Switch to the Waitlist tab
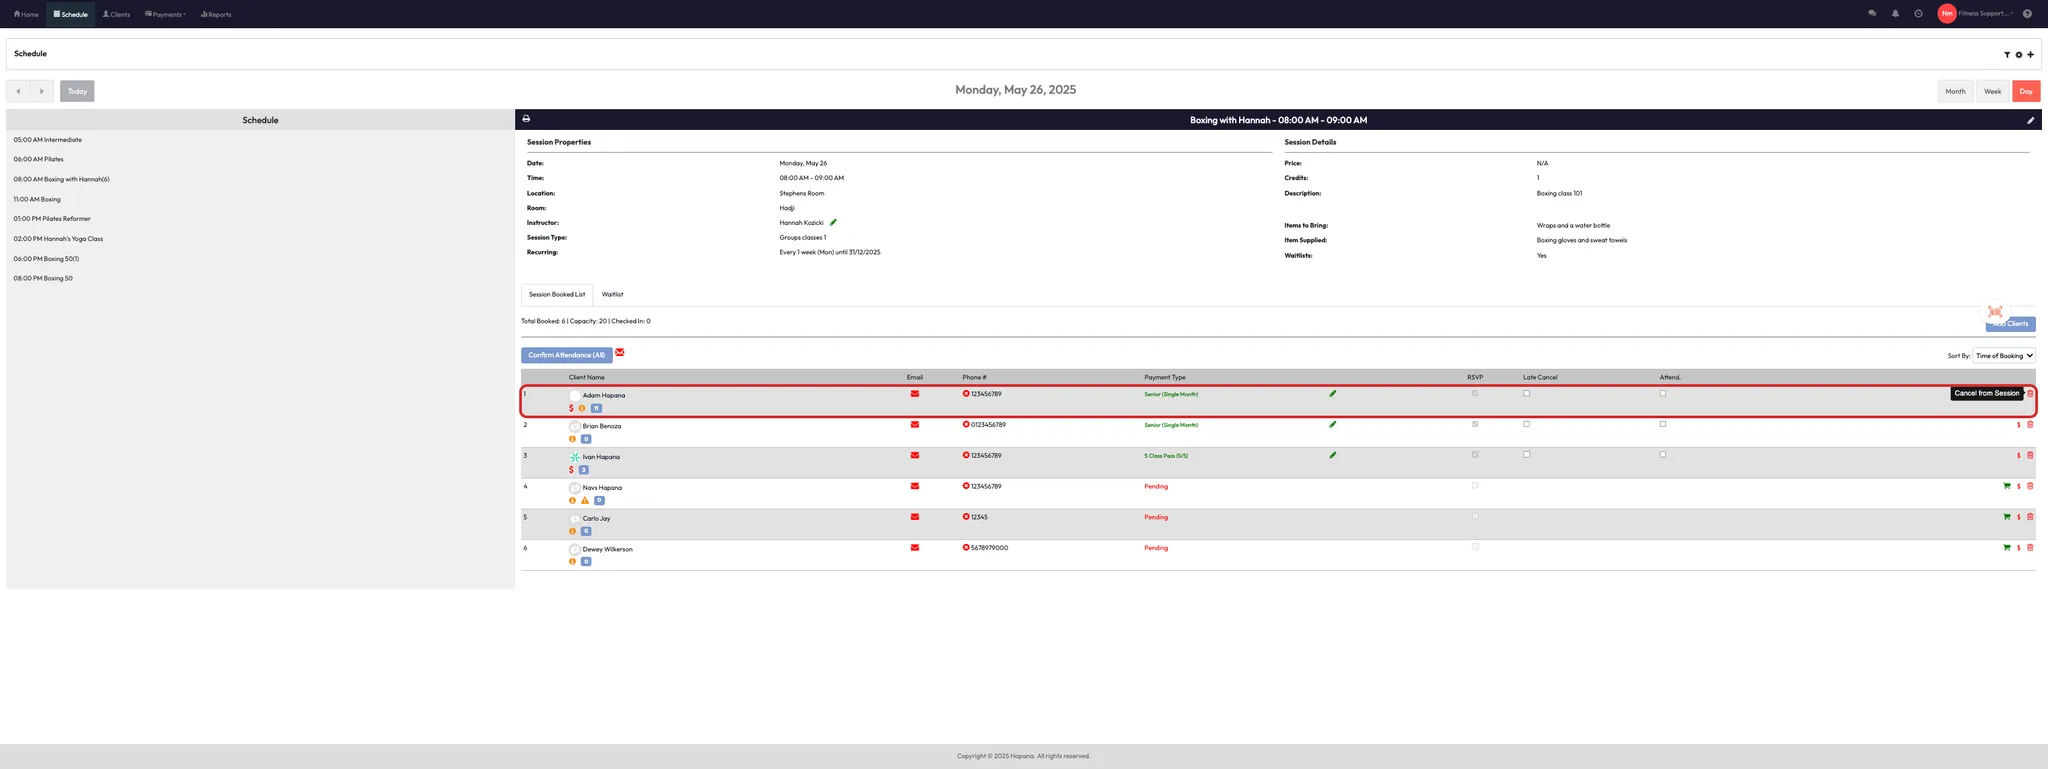Screen dimensions: 2048x769 [x=612, y=295]
